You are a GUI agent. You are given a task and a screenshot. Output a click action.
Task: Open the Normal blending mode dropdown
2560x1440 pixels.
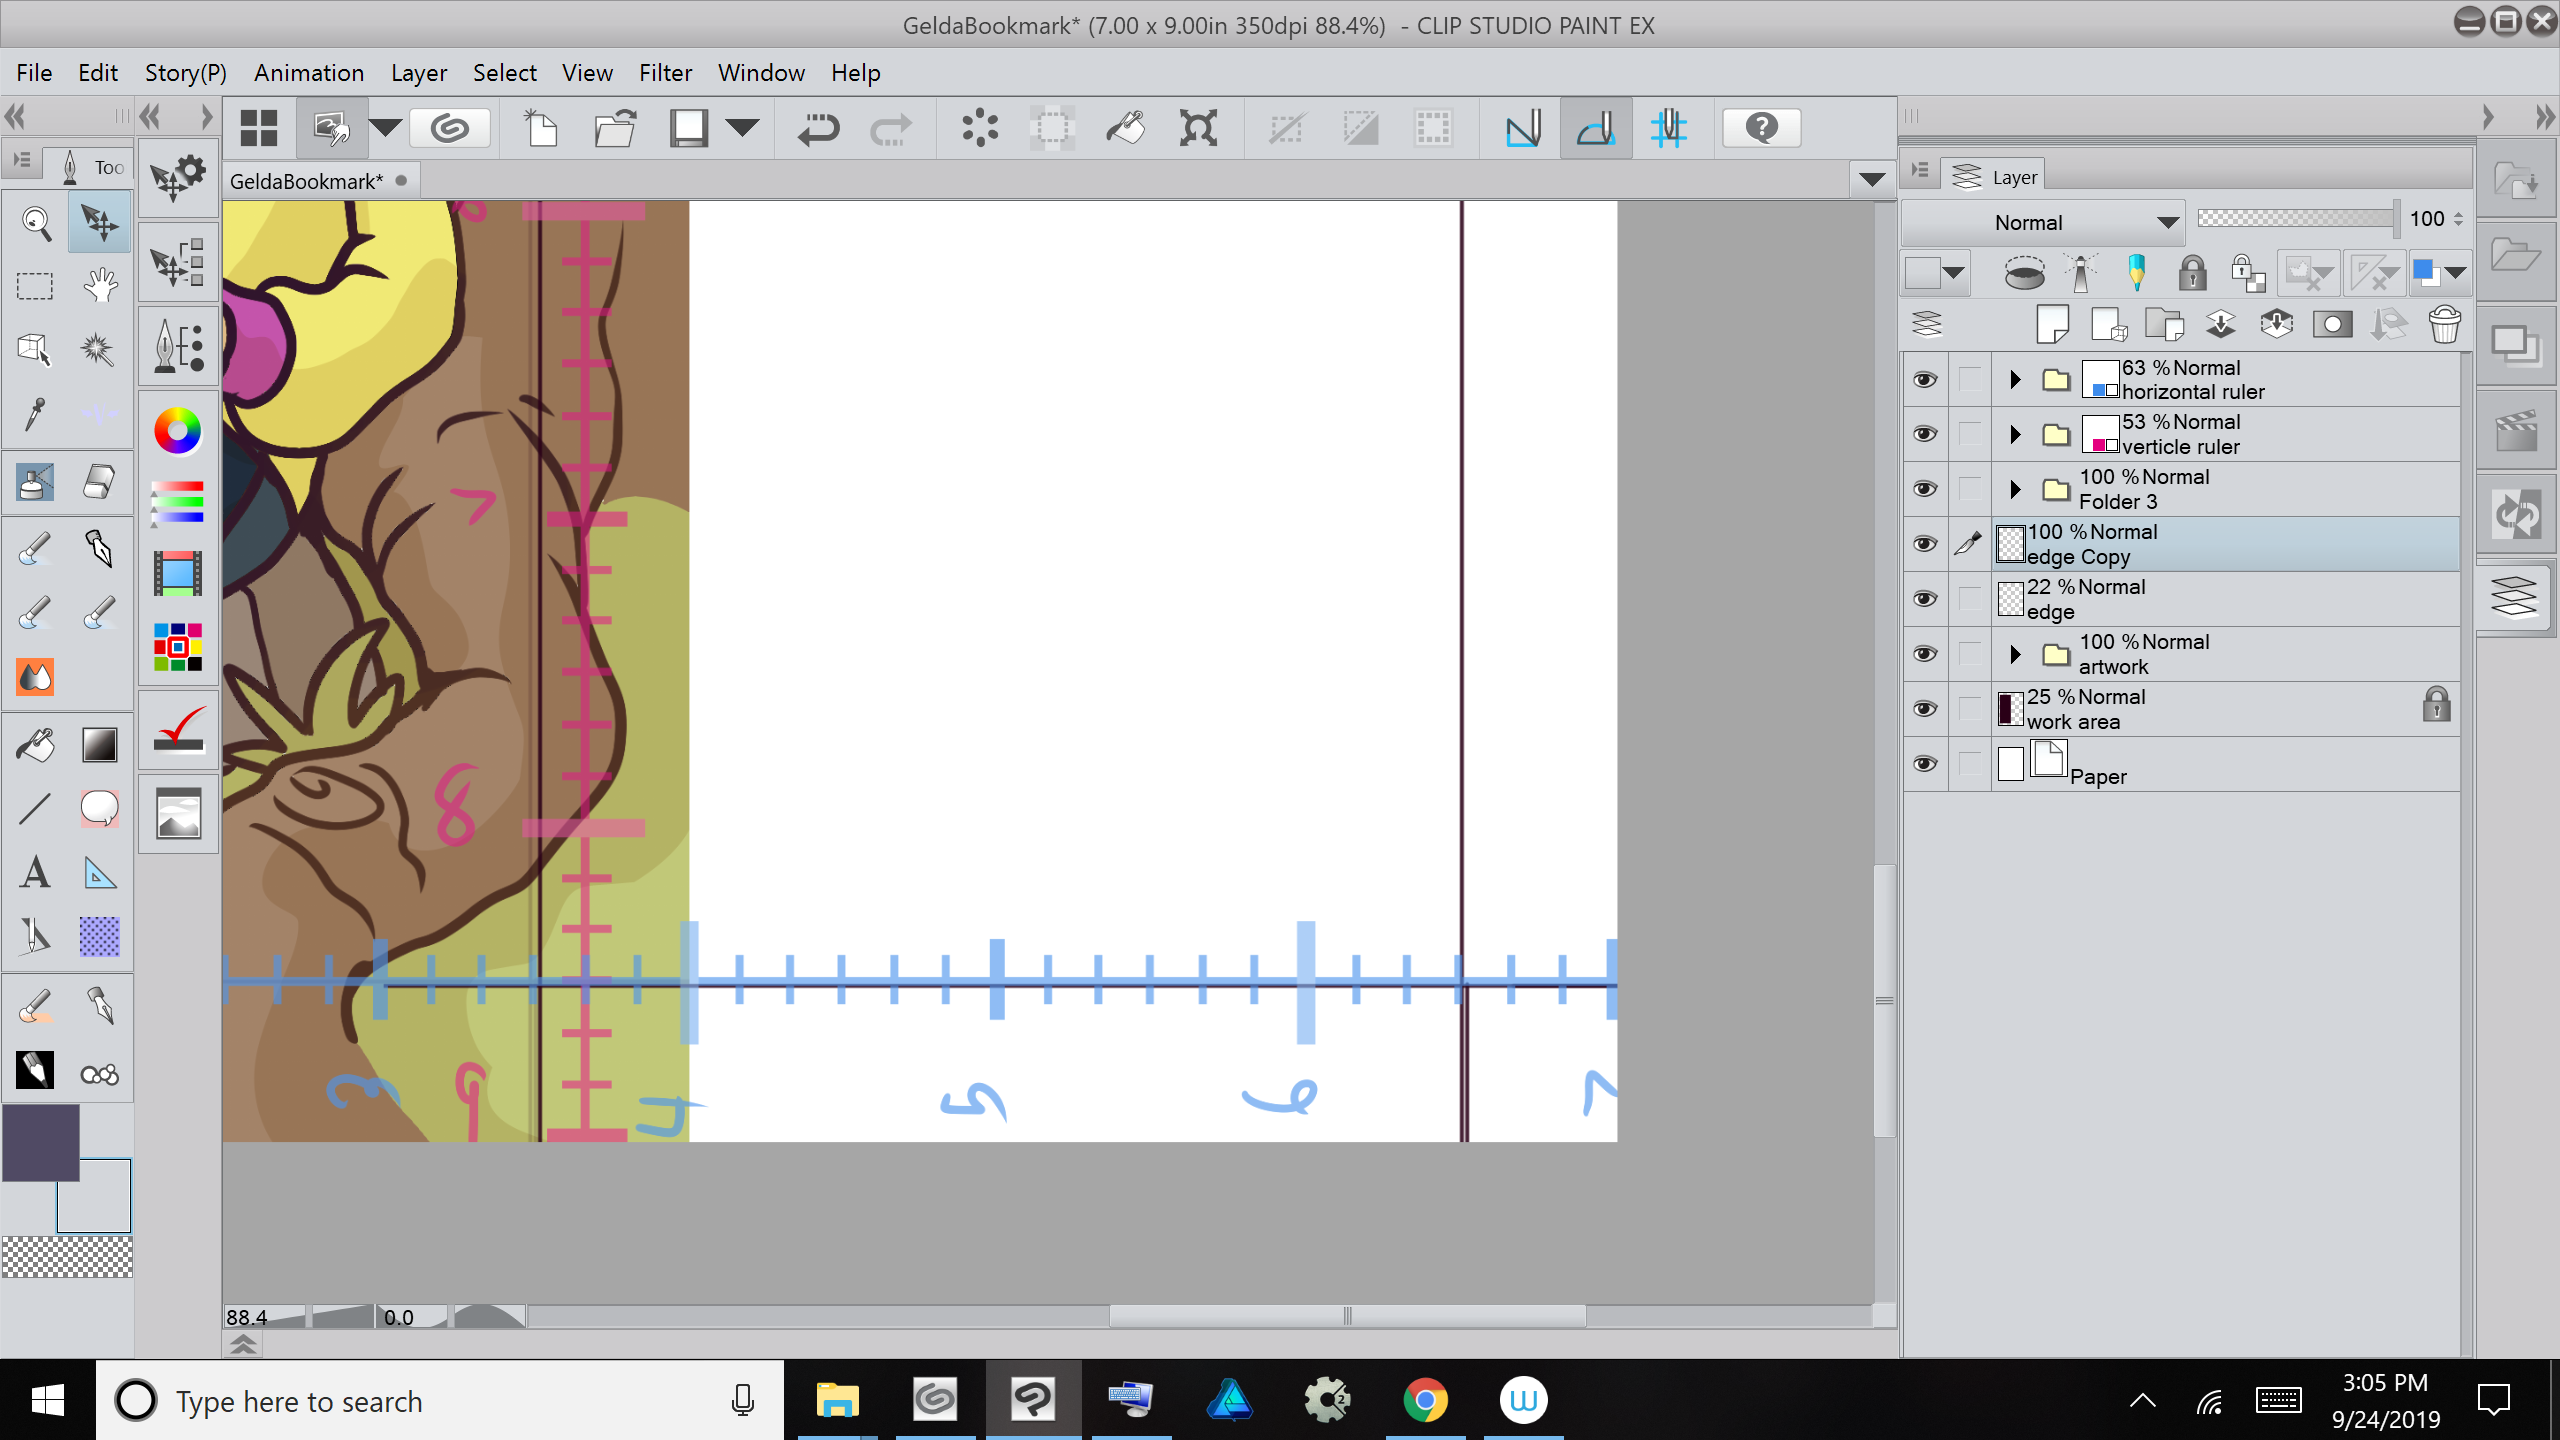[2042, 222]
